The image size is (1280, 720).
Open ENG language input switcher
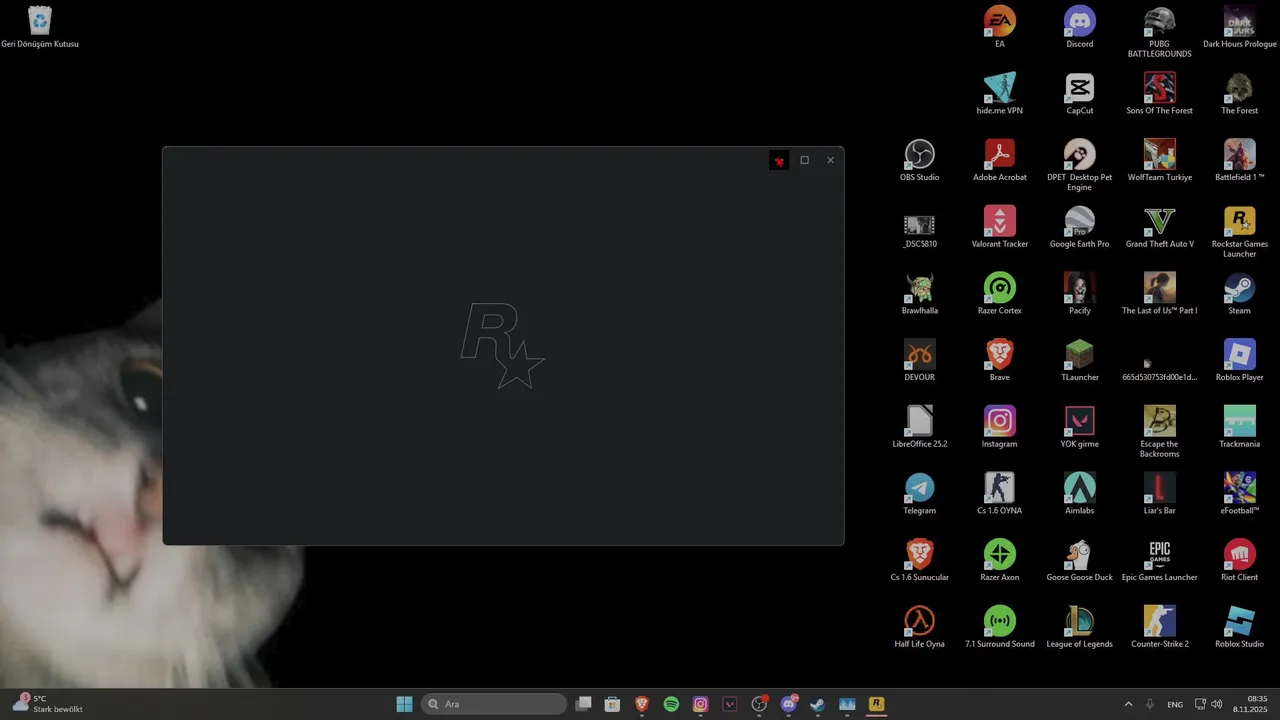click(1175, 704)
